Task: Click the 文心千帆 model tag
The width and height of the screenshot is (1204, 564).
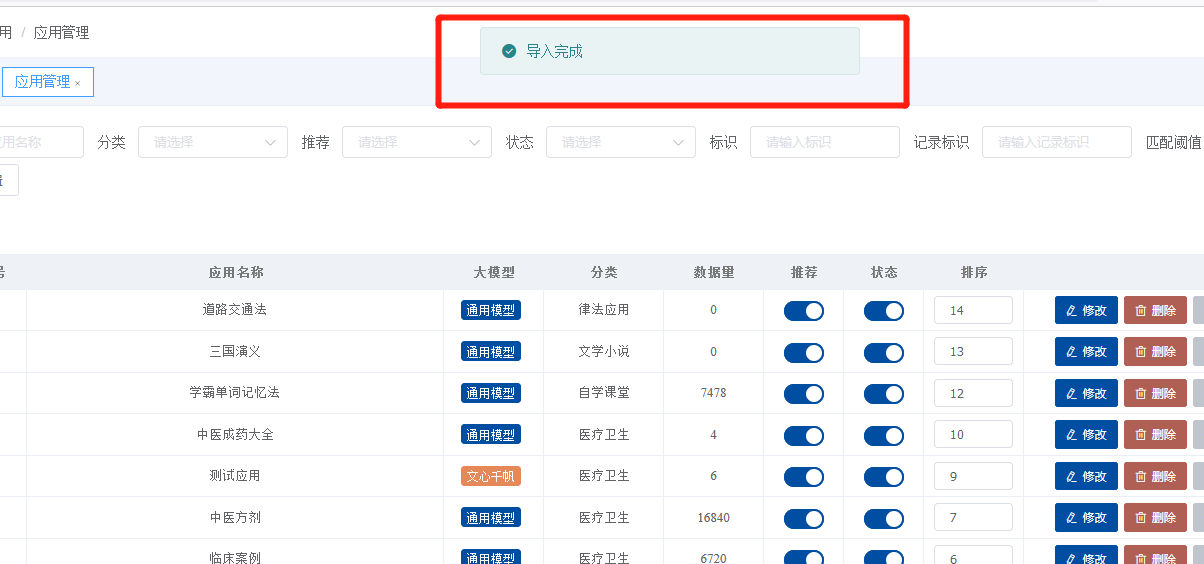Action: point(490,476)
